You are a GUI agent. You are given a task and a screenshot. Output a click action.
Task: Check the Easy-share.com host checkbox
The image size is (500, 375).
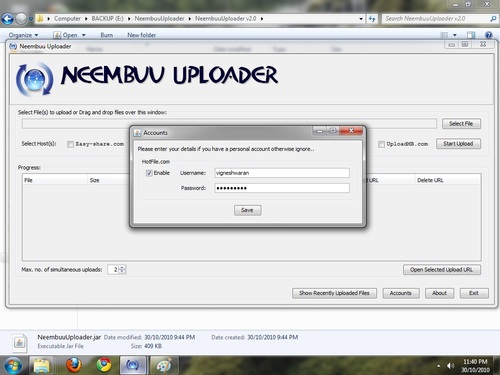coord(70,144)
